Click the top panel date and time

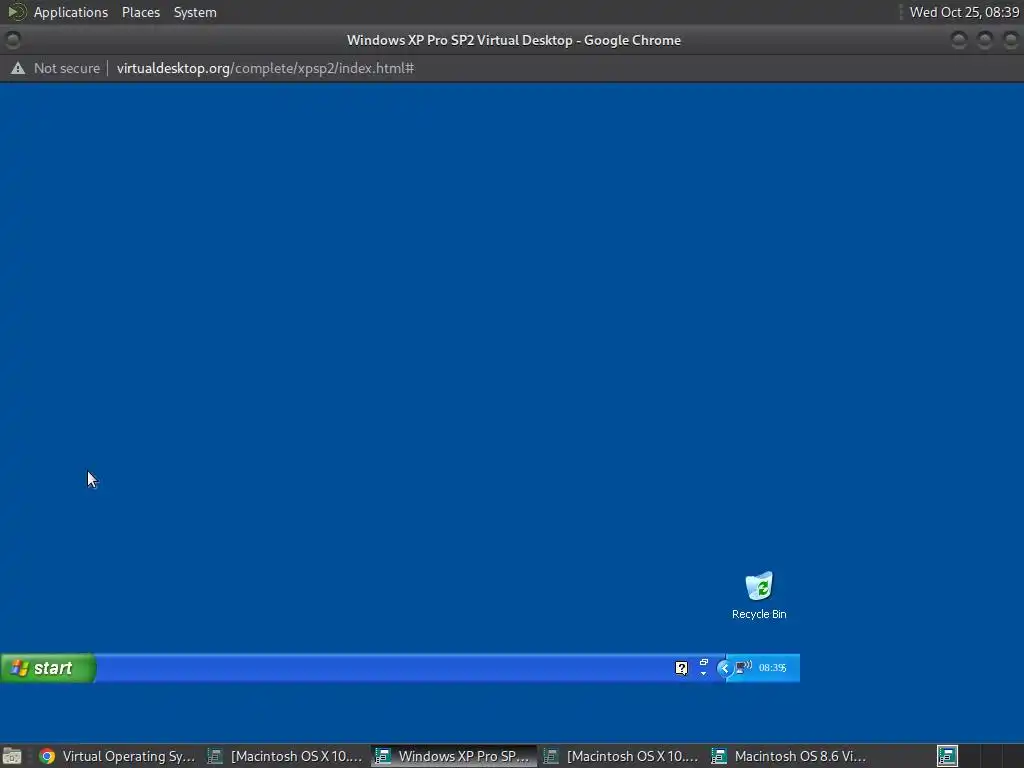click(x=964, y=12)
